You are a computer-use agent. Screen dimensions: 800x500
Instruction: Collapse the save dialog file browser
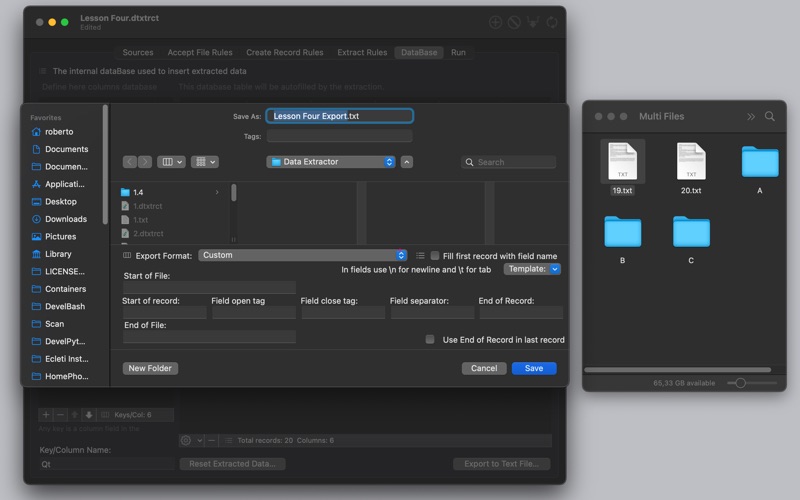(x=408, y=162)
